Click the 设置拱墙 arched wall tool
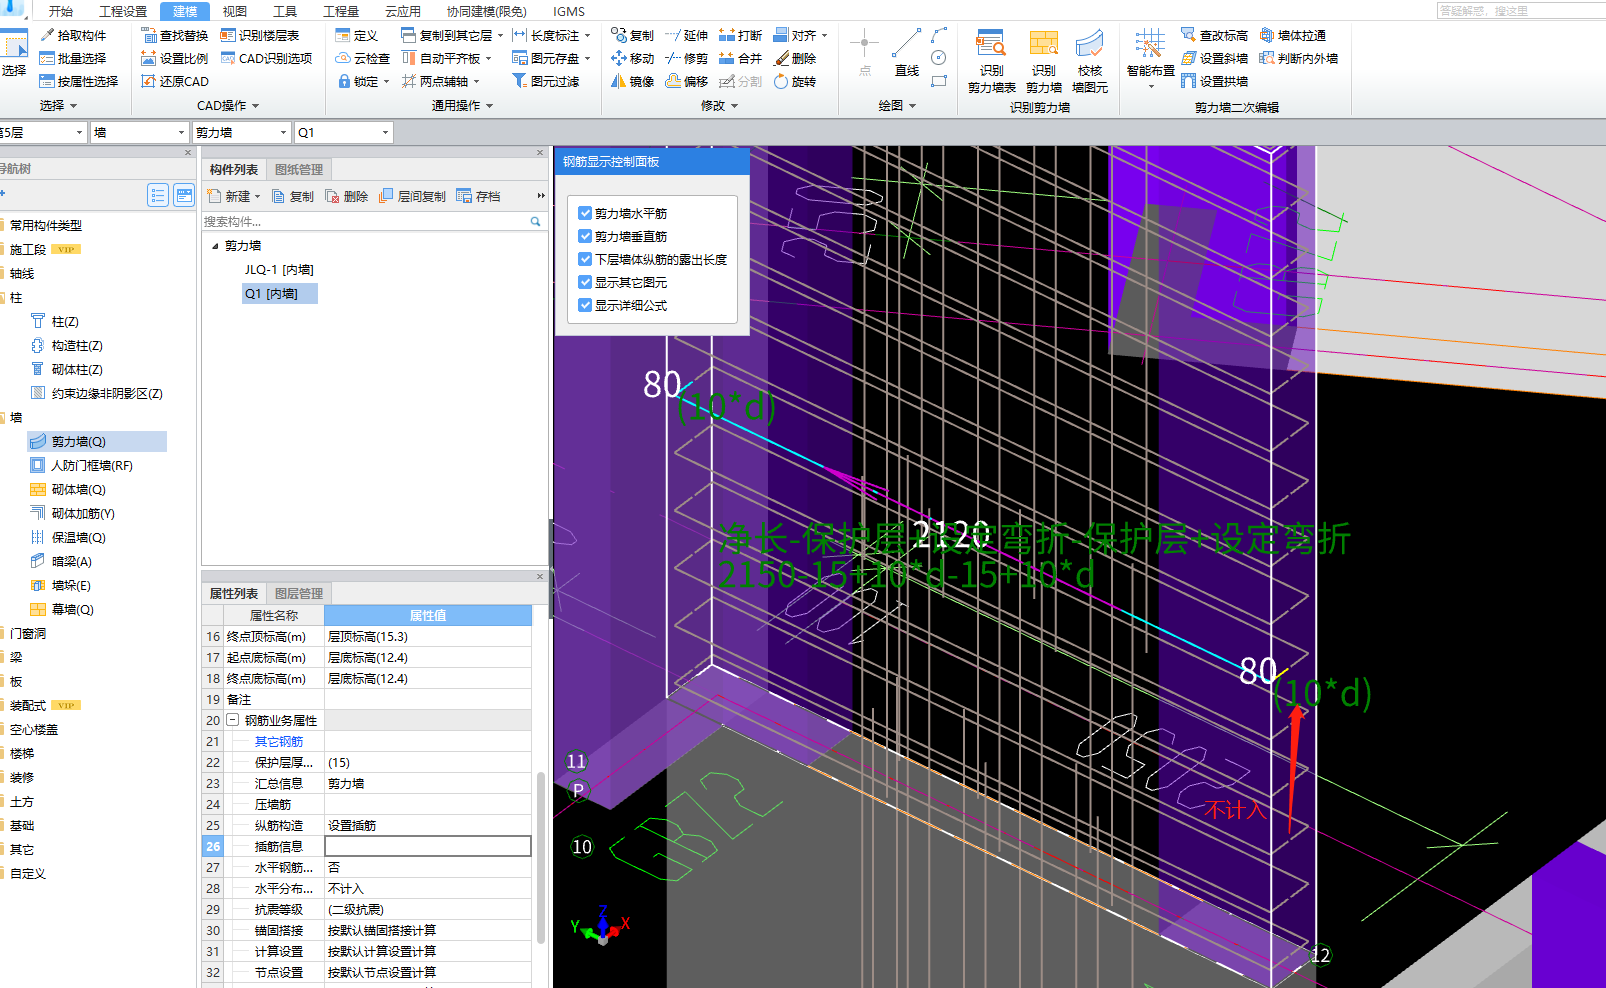Screen dimensions: 1606x988 [x=1214, y=81]
